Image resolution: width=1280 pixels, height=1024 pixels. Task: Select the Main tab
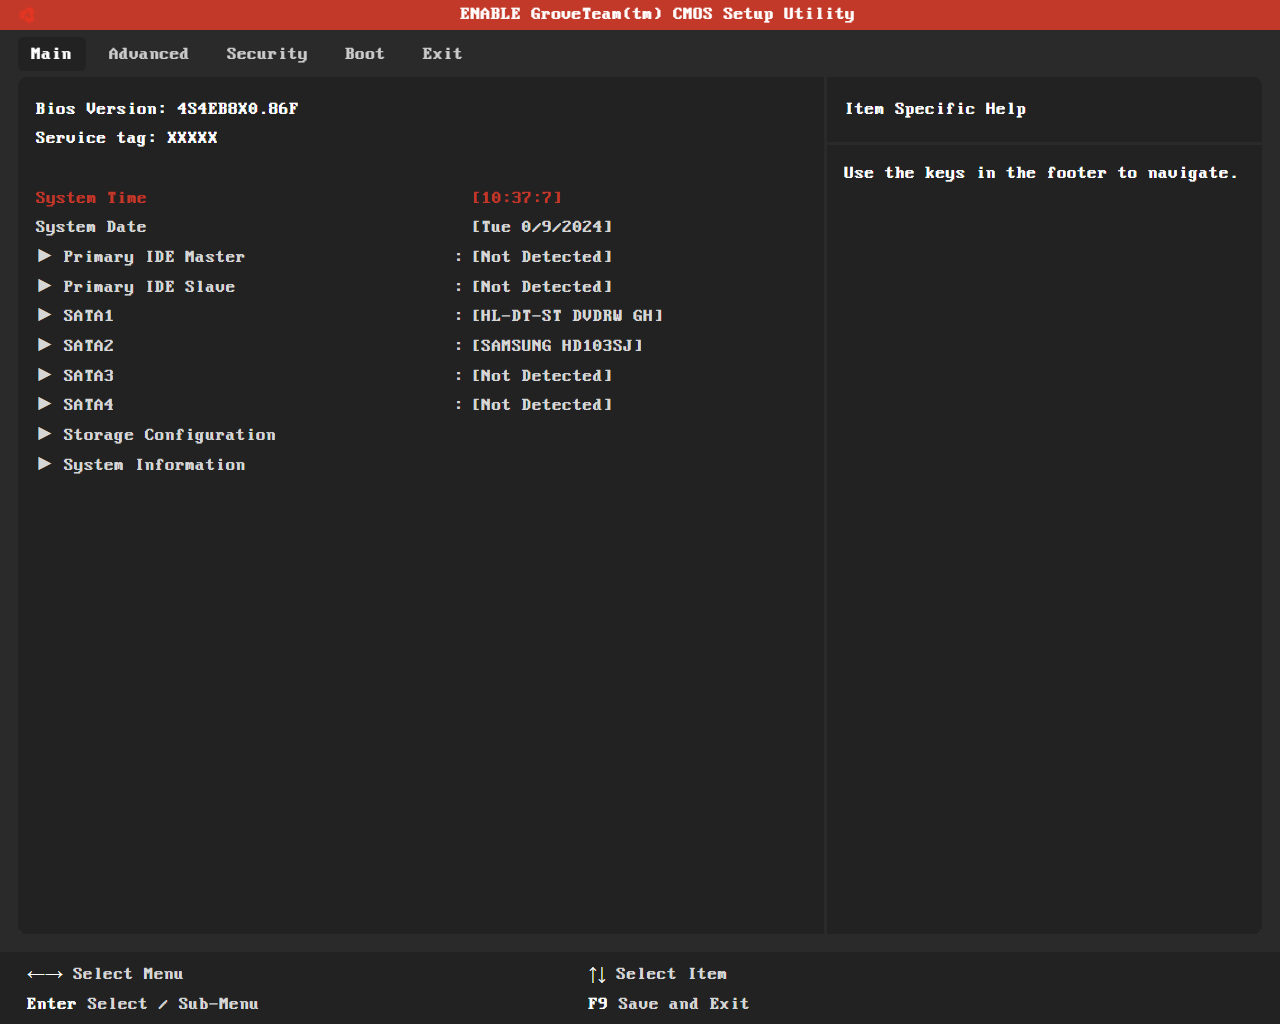coord(51,54)
